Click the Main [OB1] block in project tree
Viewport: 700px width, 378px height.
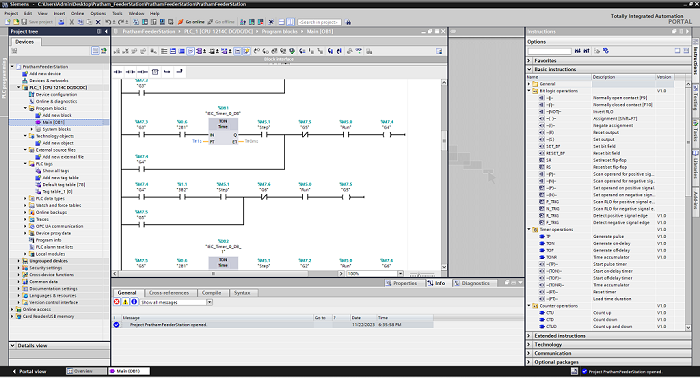point(53,122)
